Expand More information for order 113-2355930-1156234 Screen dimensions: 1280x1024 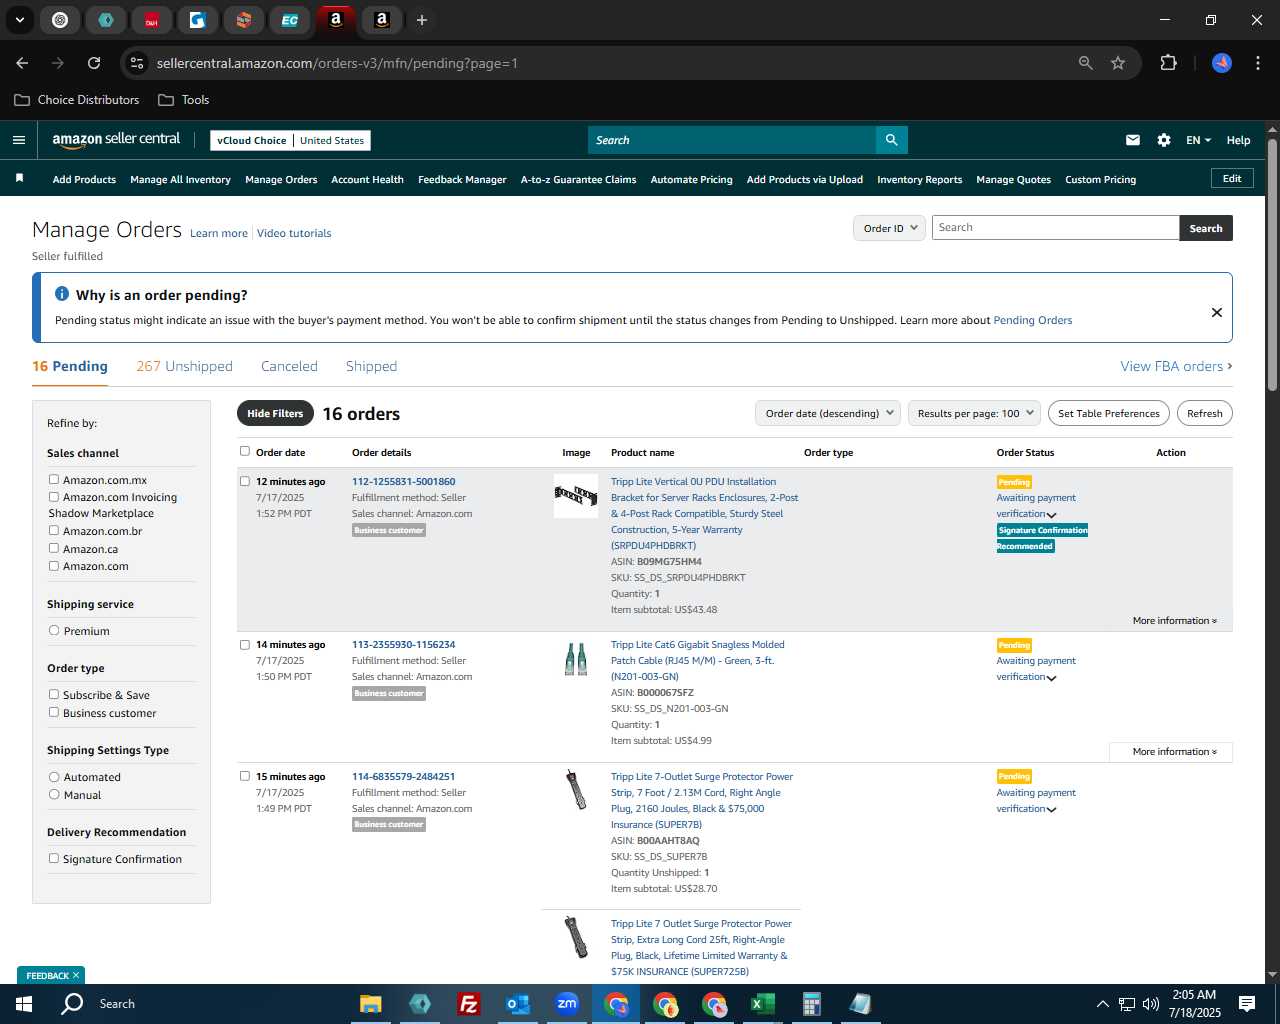[x=1174, y=752]
